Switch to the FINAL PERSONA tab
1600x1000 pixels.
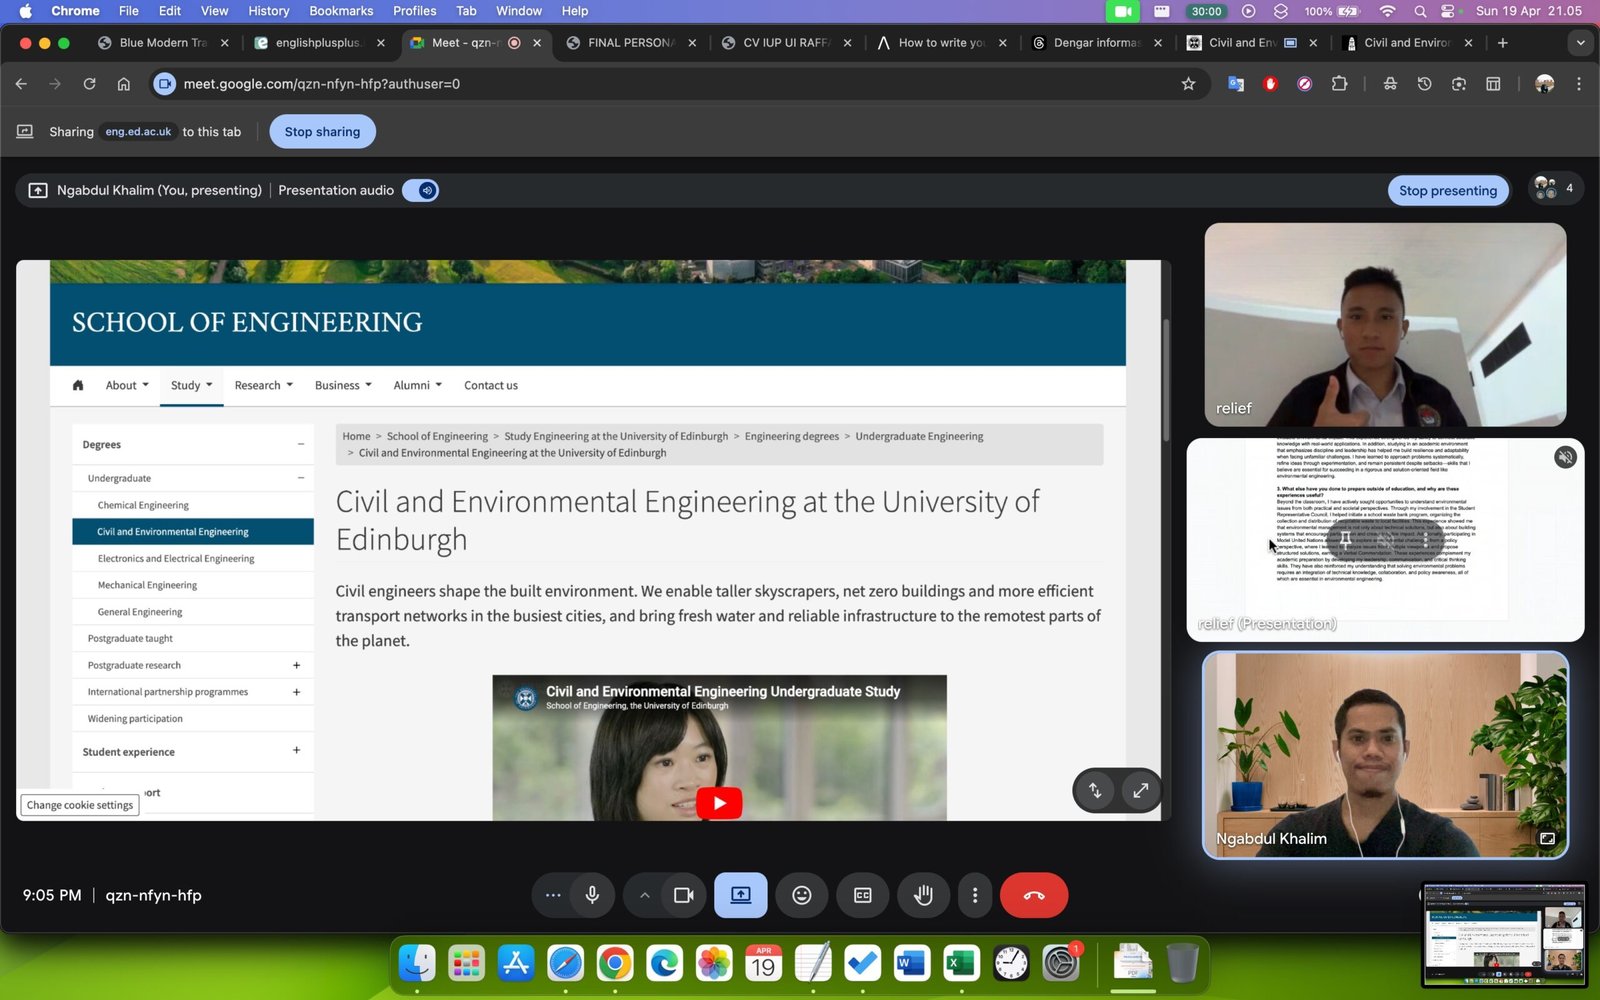pyautogui.click(x=631, y=43)
